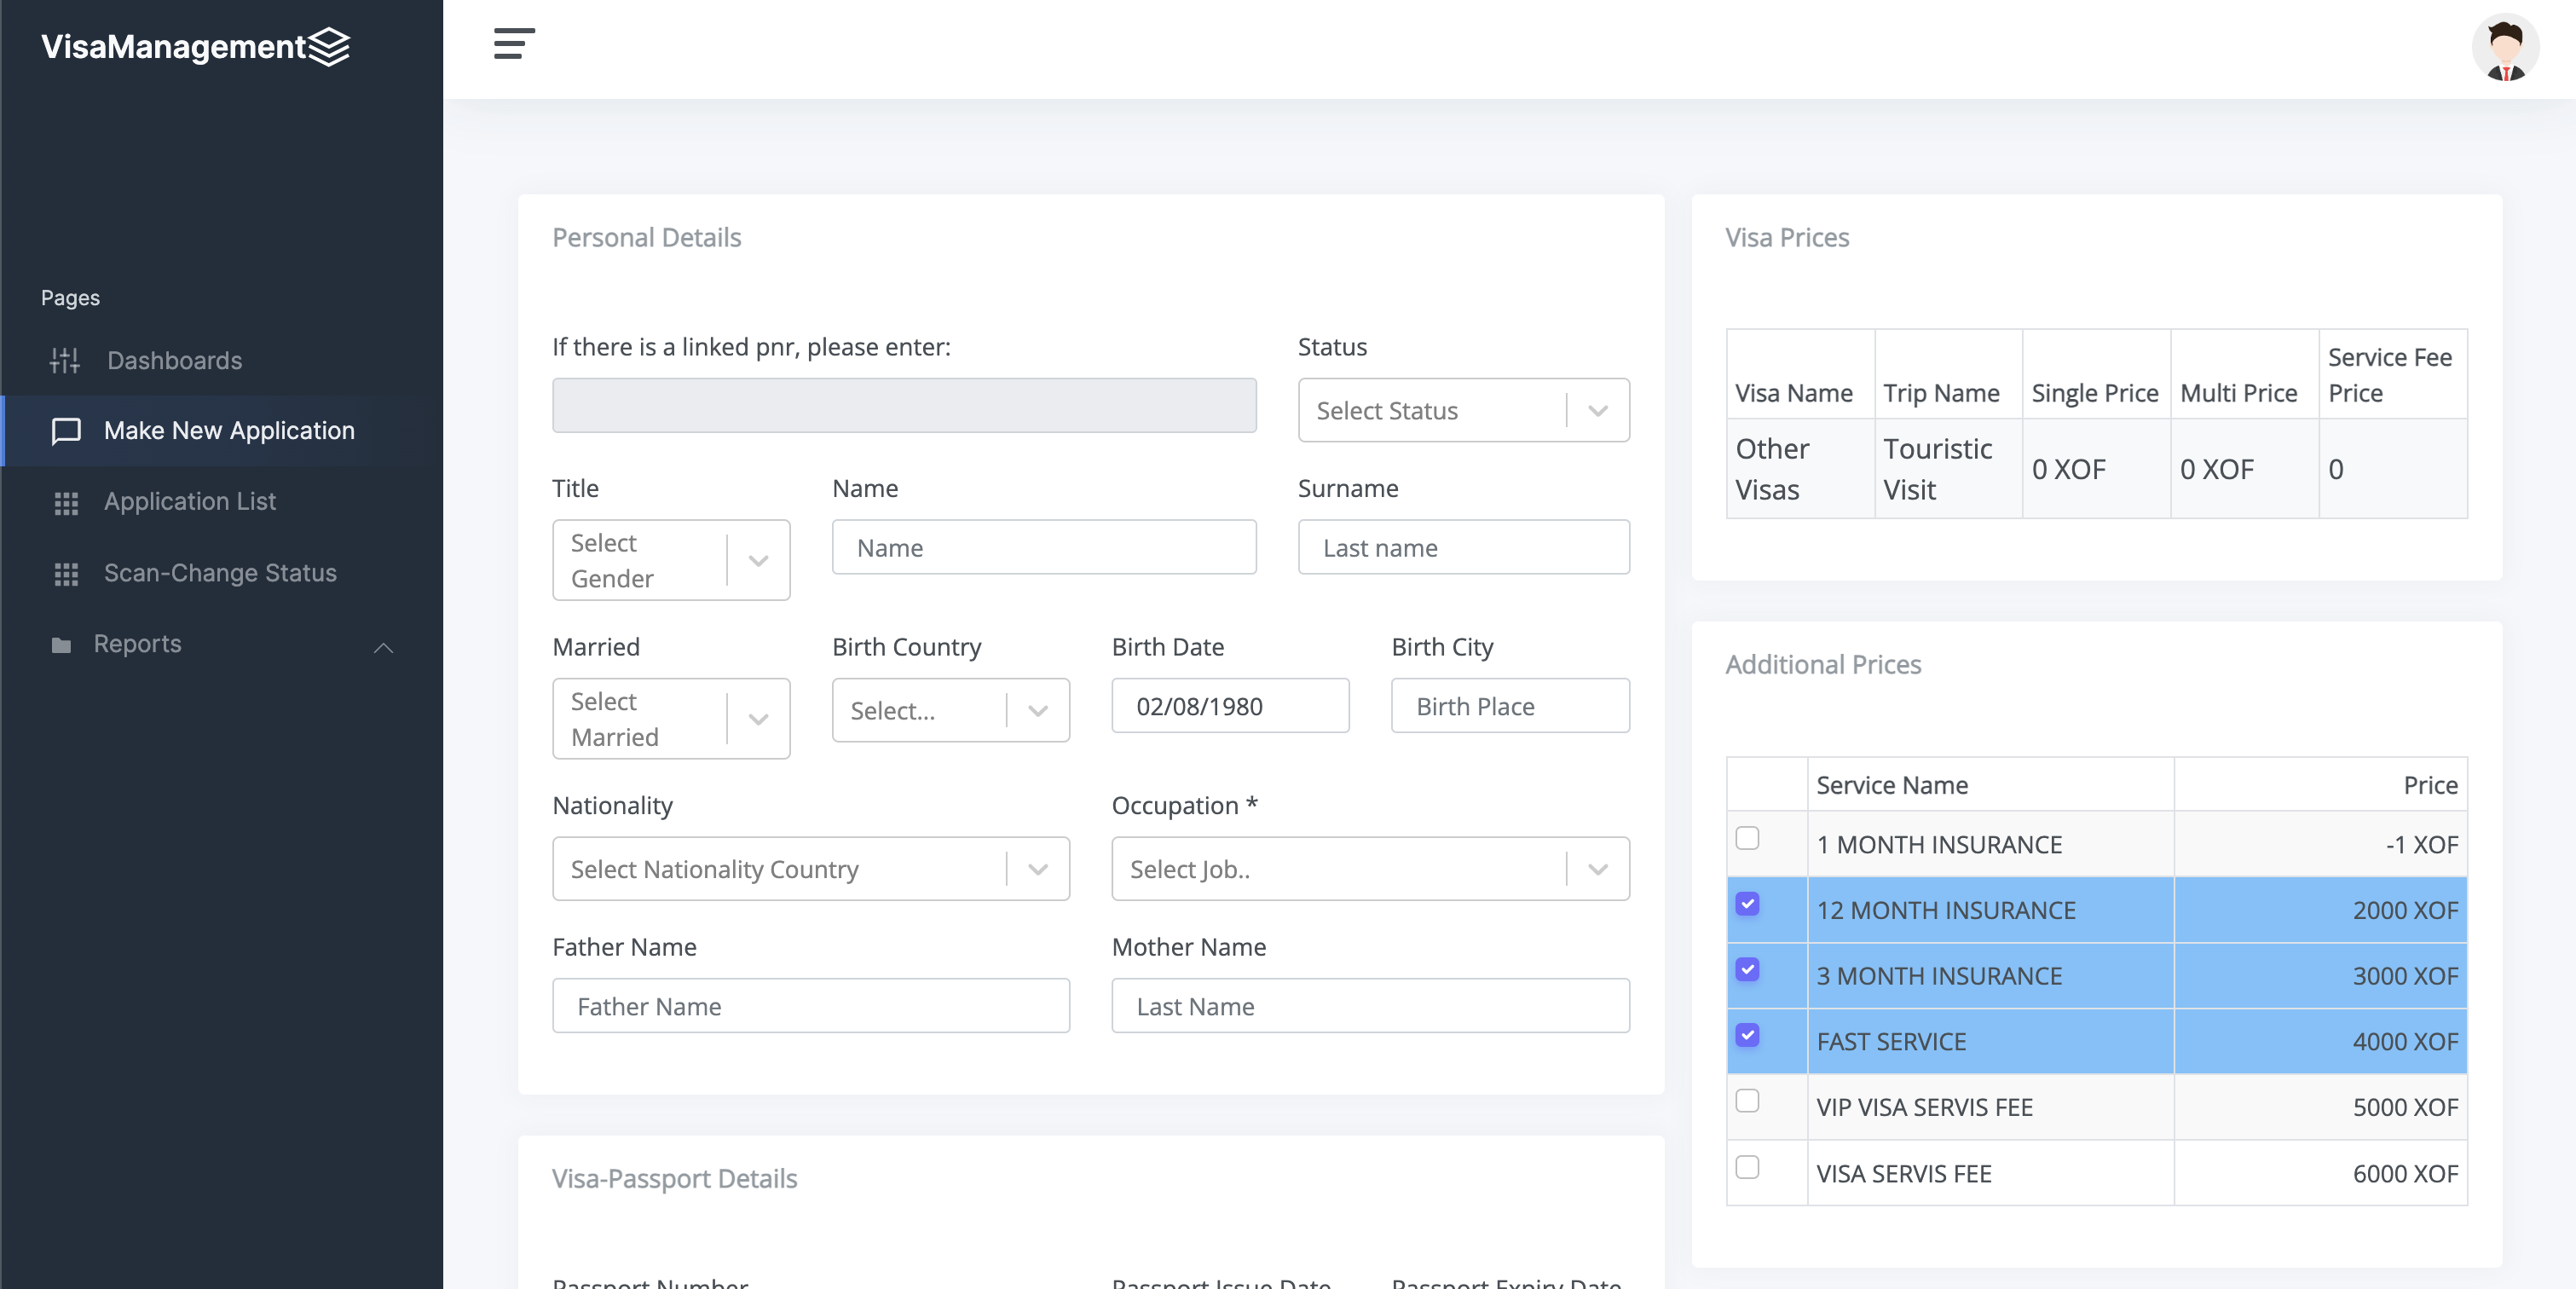Open the Select Married dropdown

pos(671,719)
